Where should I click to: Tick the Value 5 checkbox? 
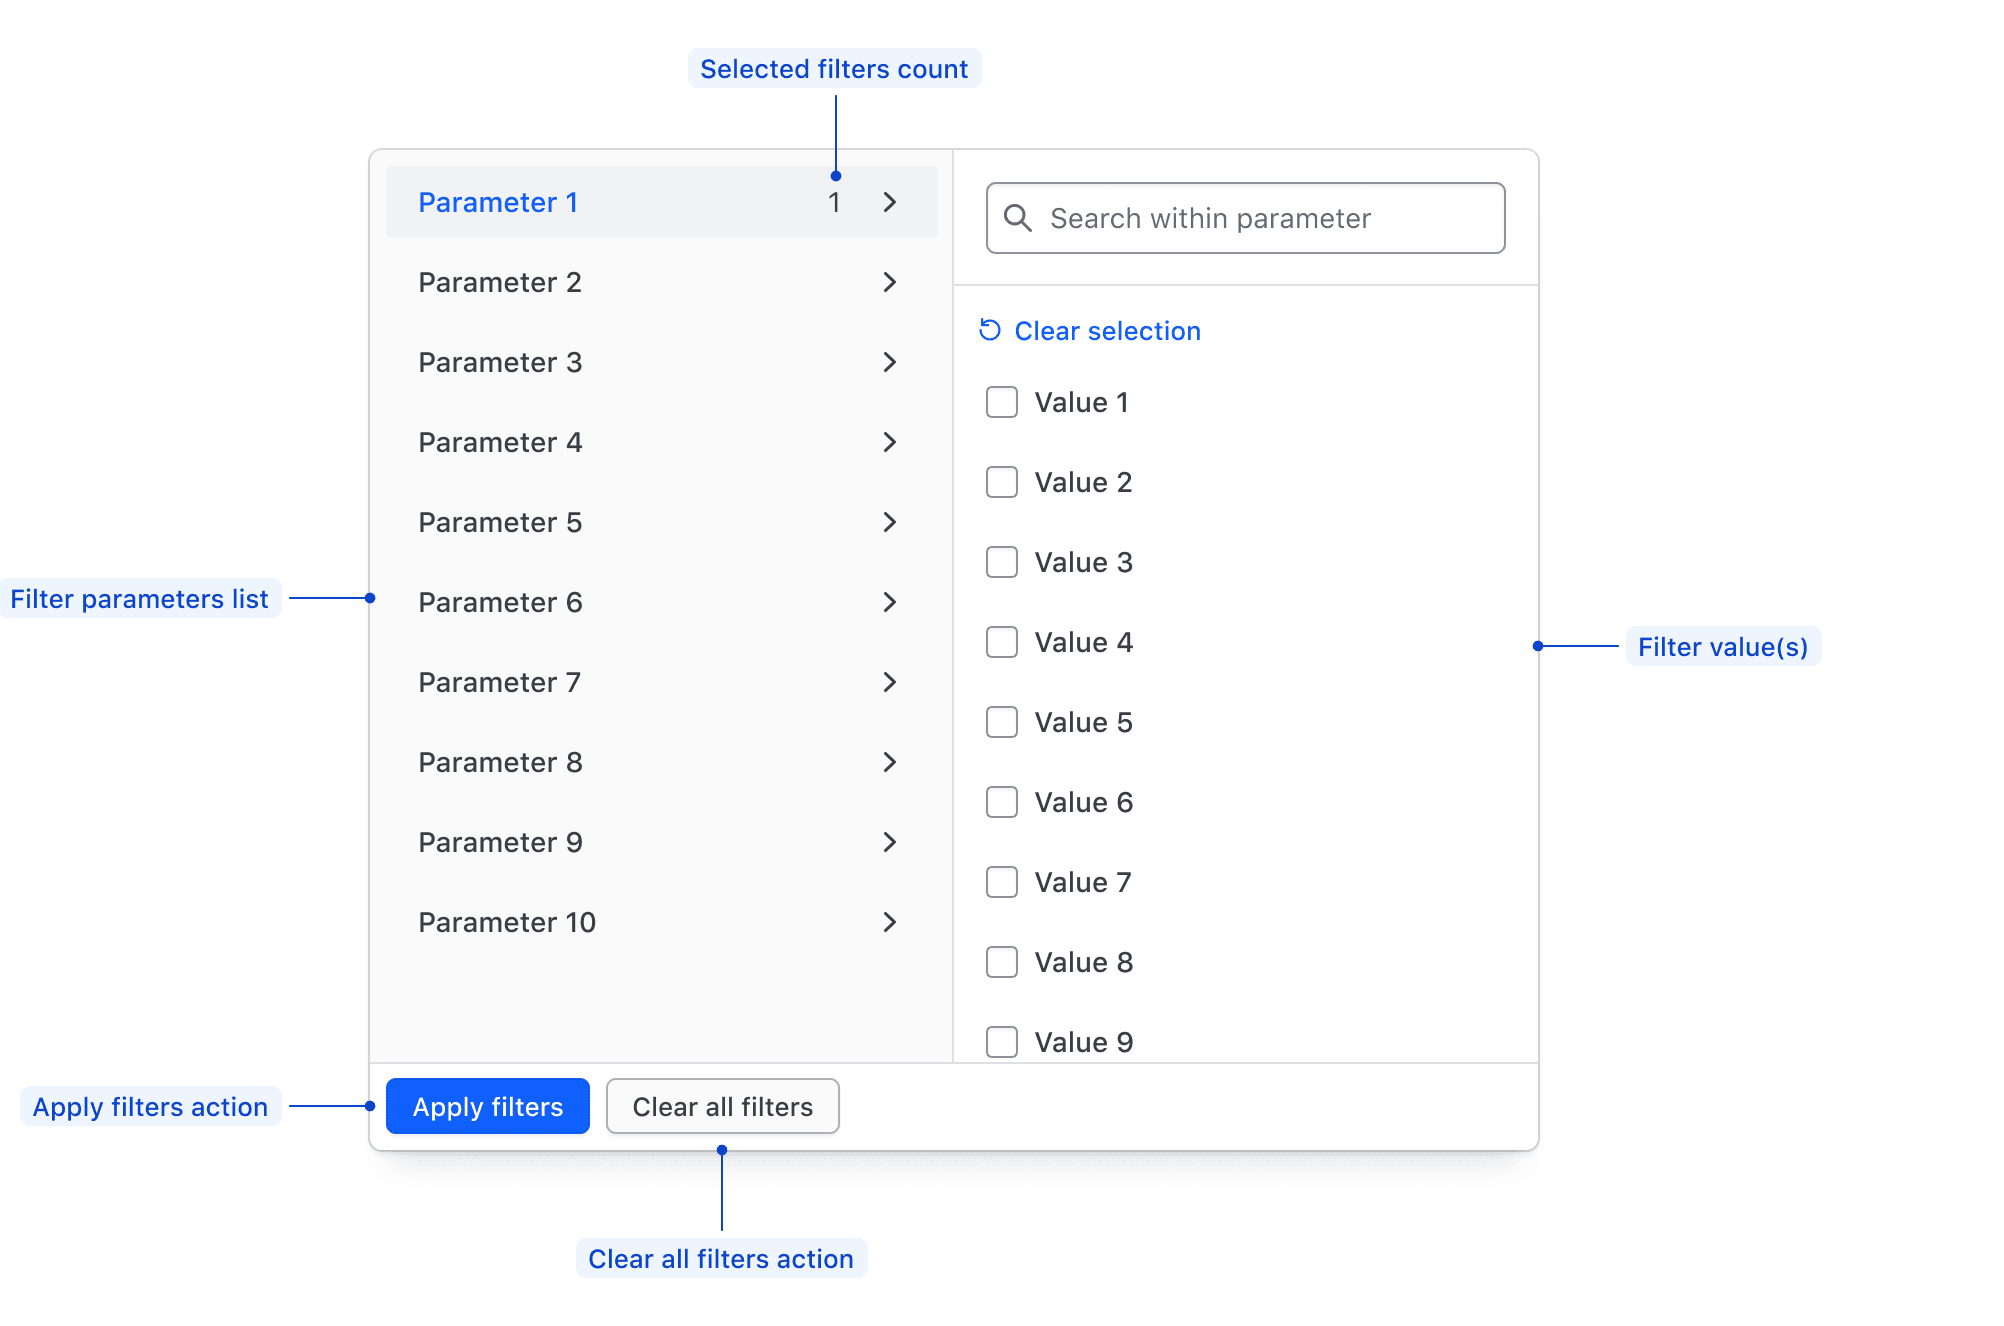coord(1002,722)
